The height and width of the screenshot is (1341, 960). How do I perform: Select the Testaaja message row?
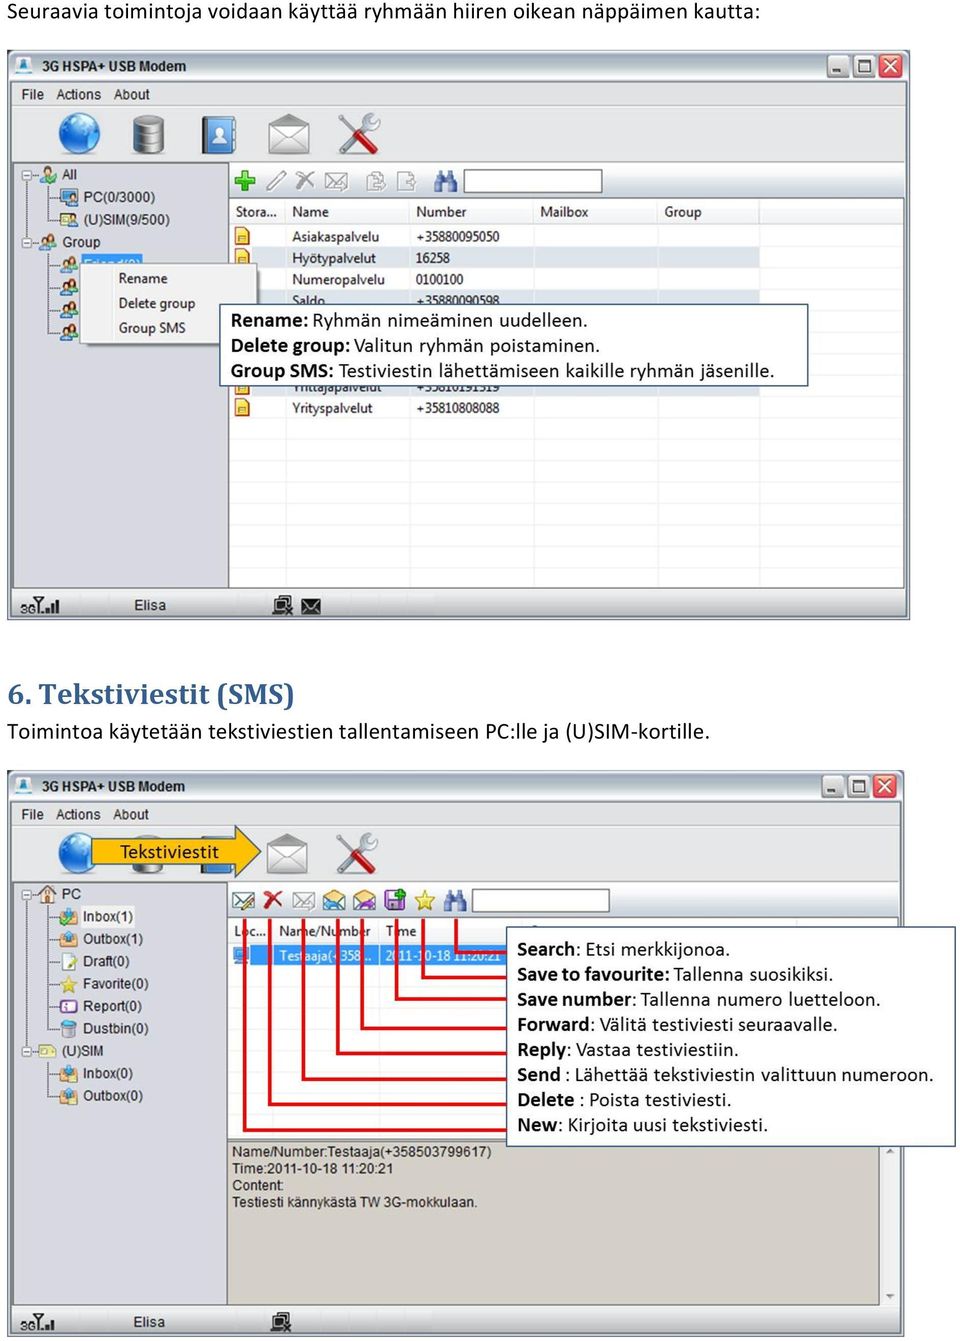369,956
